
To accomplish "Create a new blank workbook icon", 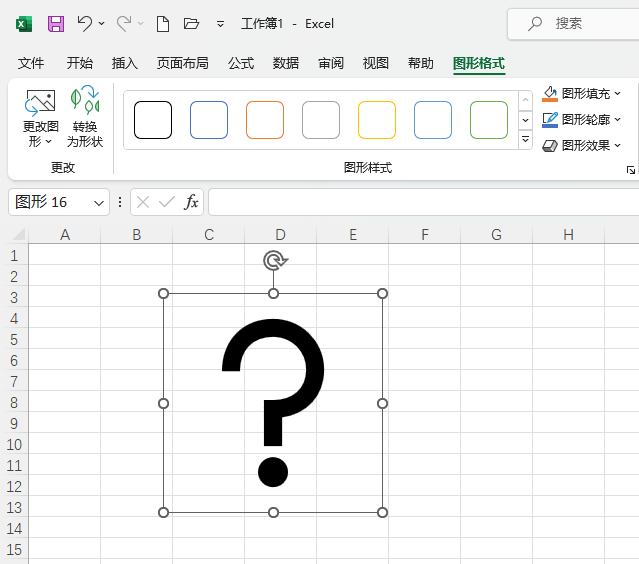I will point(163,24).
